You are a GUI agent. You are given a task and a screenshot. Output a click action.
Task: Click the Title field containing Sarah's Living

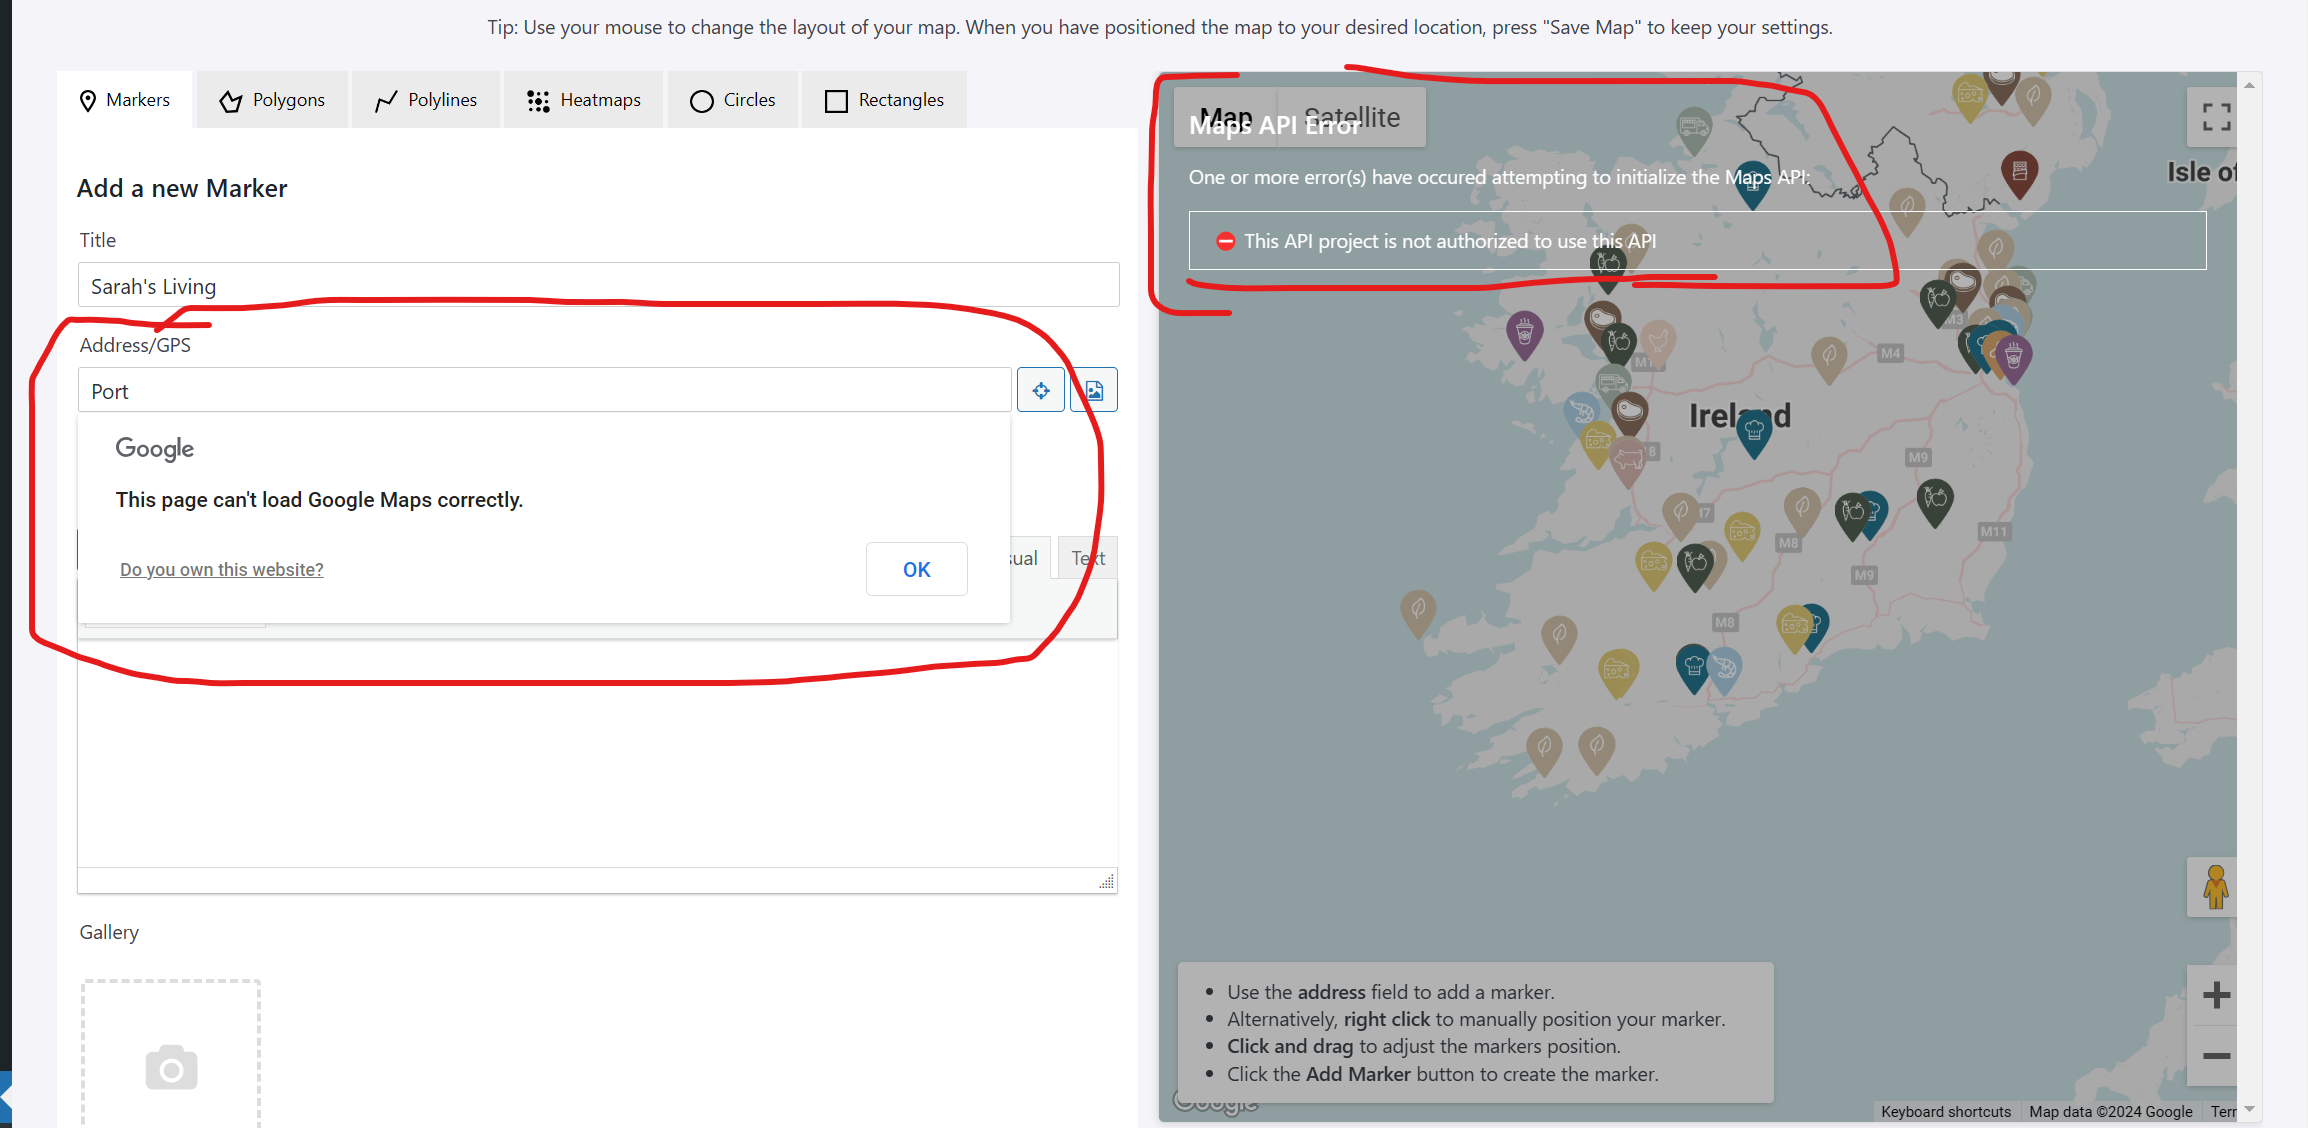point(598,285)
